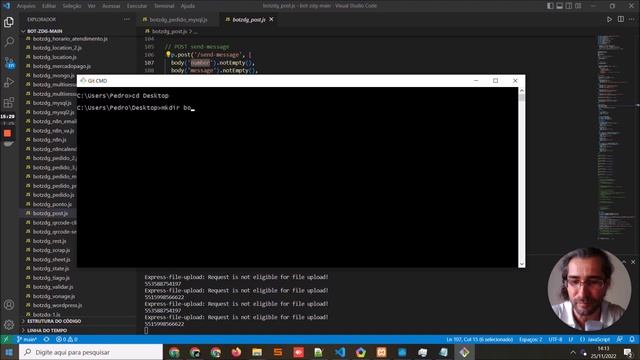Image resolution: width=640 pixels, height=360 pixels.
Task: Open the Terminal menu
Action: point(164,6)
